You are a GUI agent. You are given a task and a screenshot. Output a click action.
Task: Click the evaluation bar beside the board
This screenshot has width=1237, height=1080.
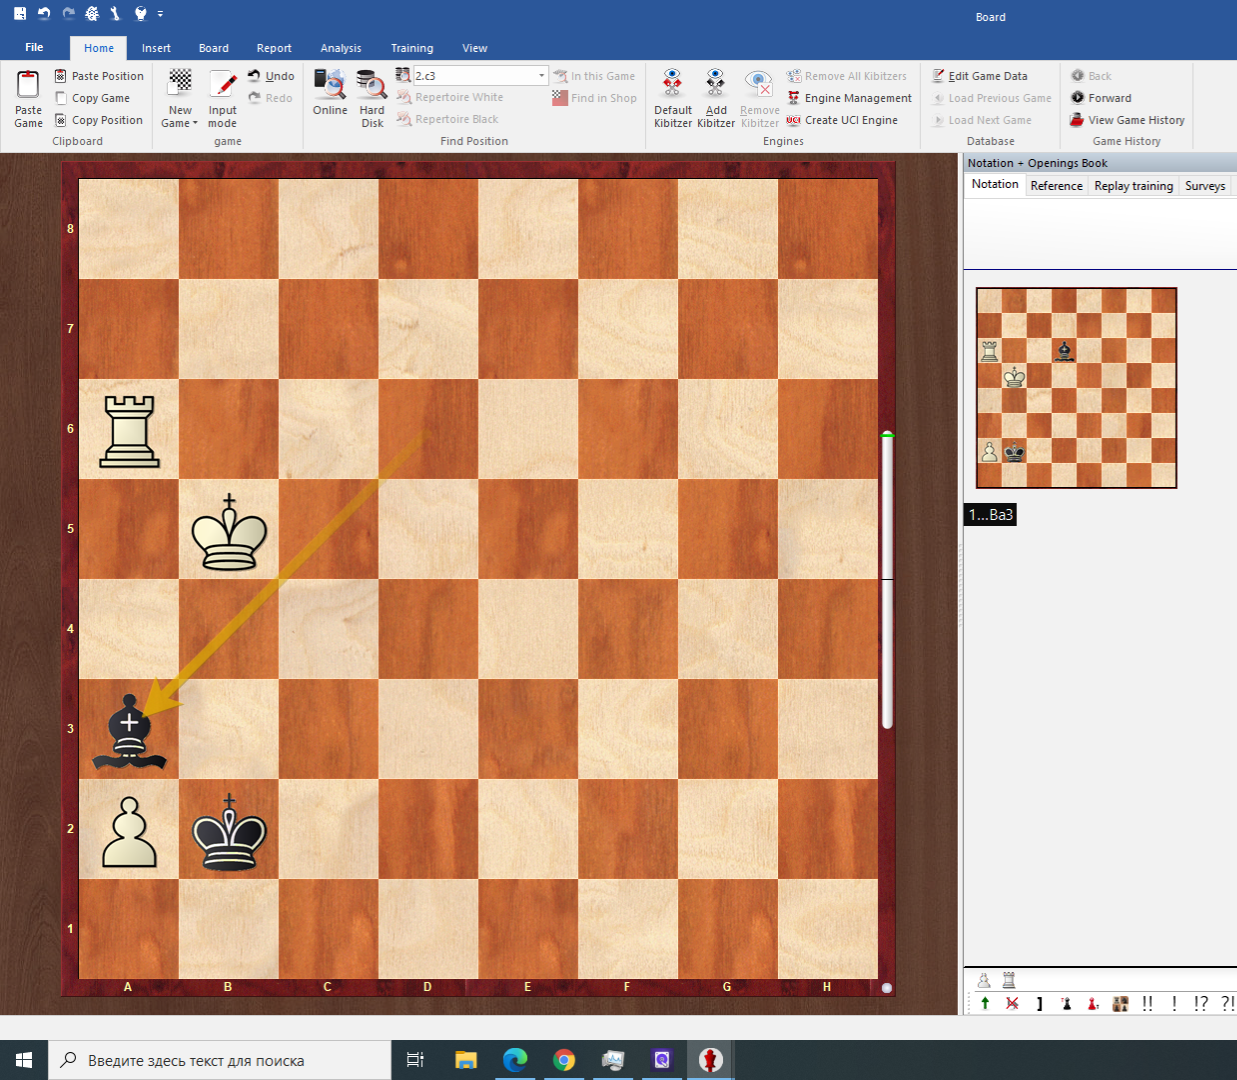(887, 580)
